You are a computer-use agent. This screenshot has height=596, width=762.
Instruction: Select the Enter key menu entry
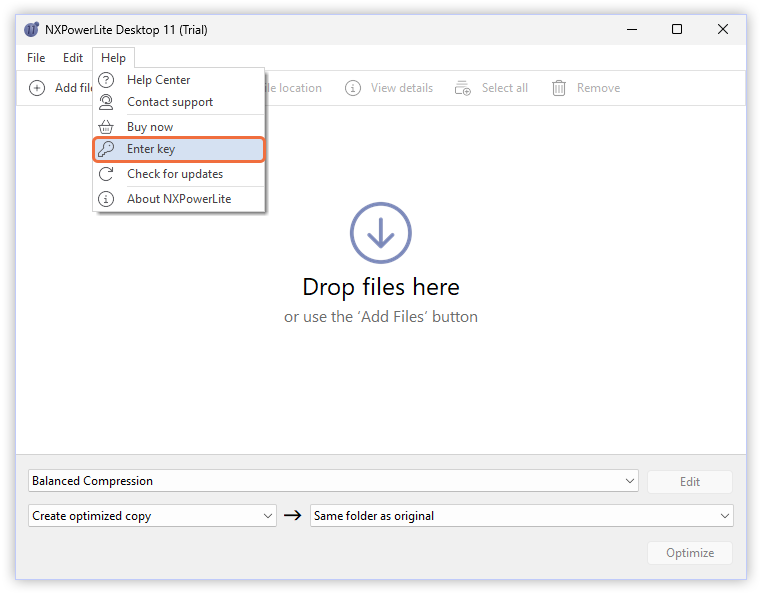coord(179,149)
